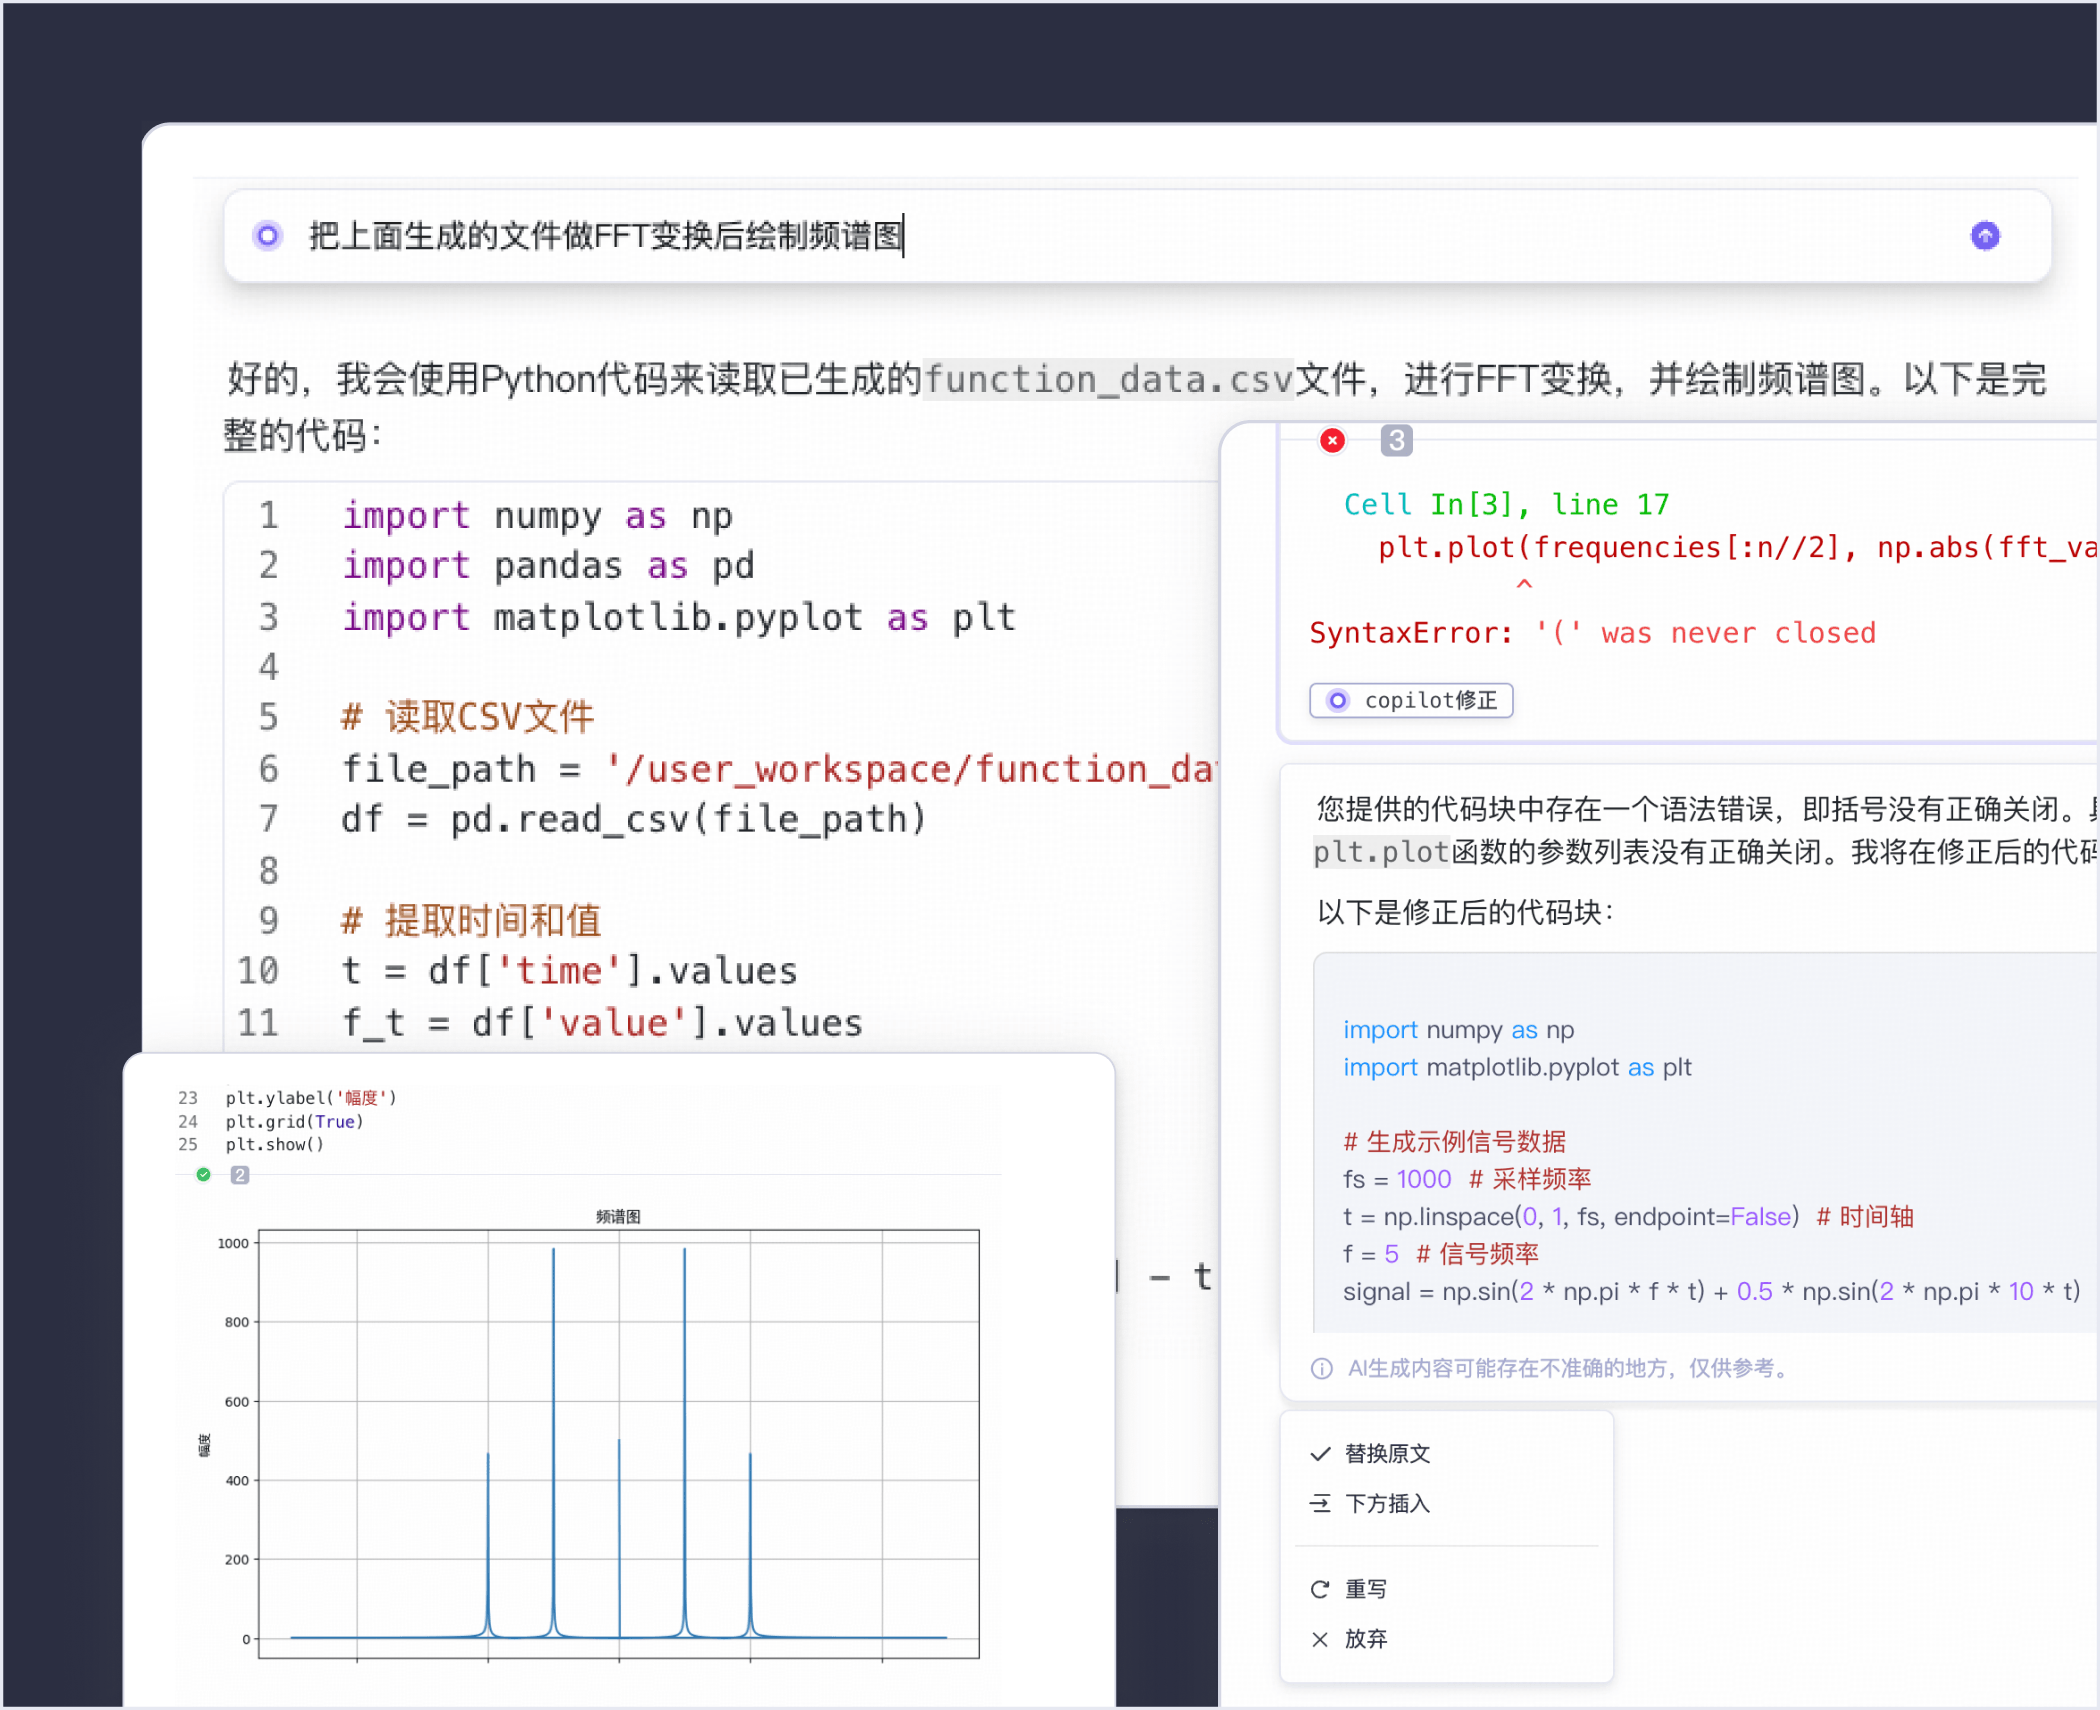Choose 重写 to regenerate the correction
Image resolution: width=2100 pixels, height=1710 pixels.
(x=1367, y=1588)
